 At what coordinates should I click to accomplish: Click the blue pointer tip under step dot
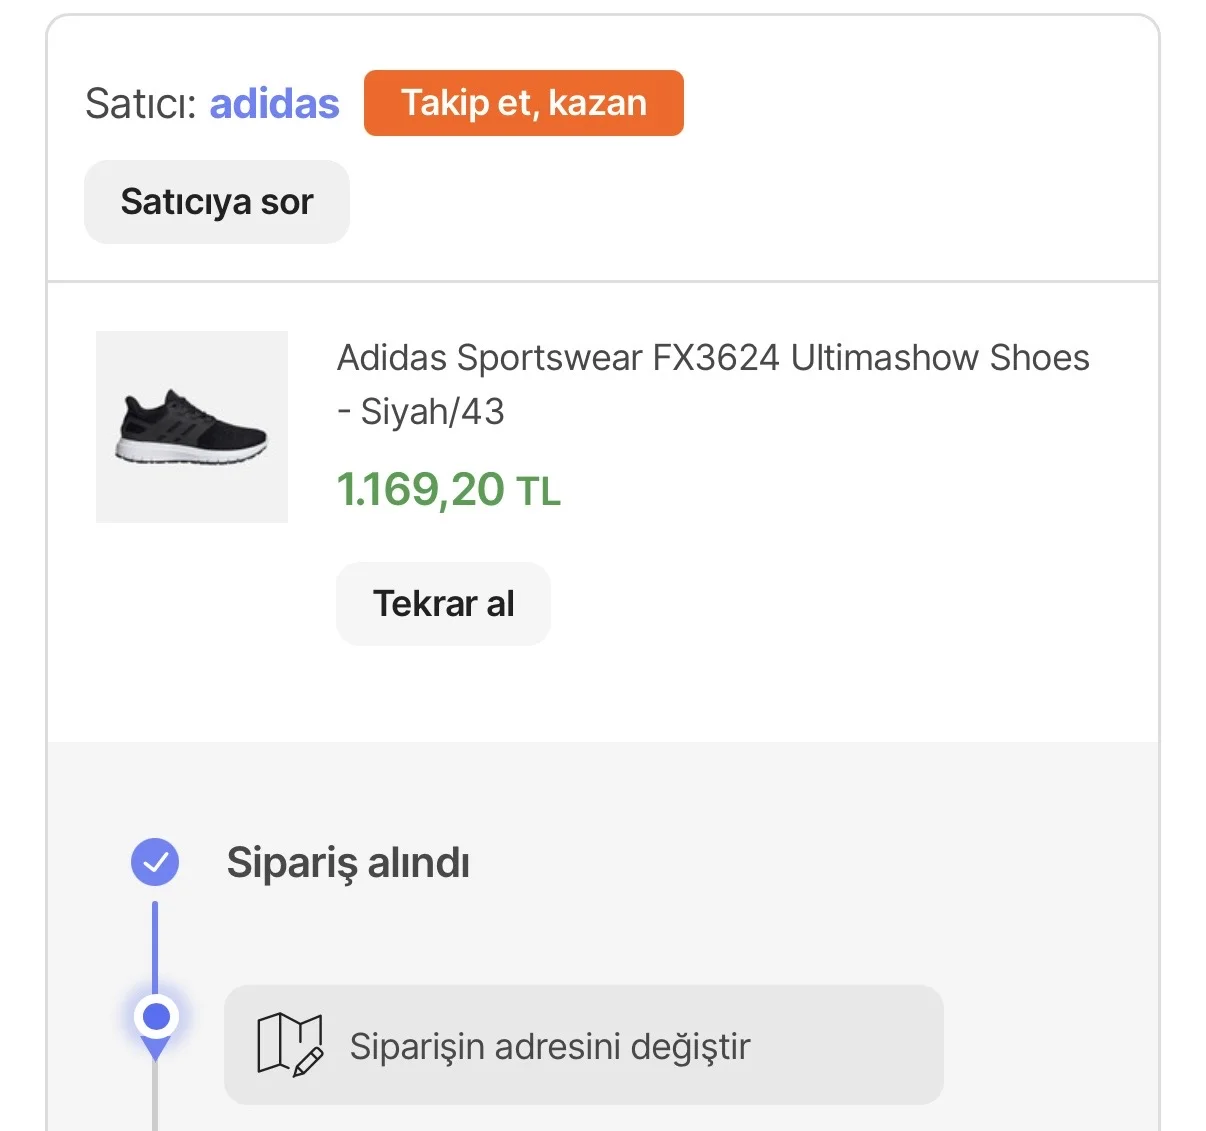click(x=155, y=1050)
